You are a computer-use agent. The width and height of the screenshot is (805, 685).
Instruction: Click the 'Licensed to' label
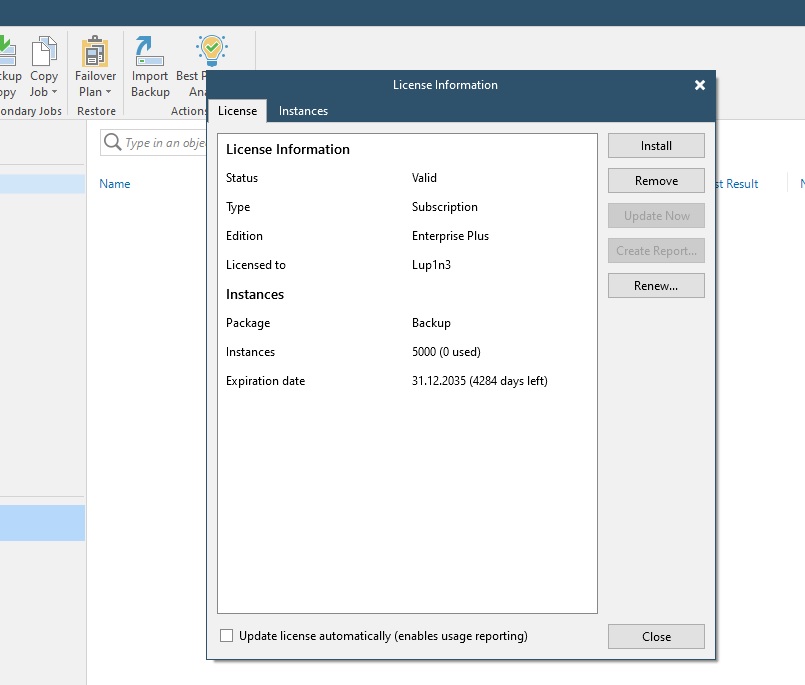click(256, 265)
